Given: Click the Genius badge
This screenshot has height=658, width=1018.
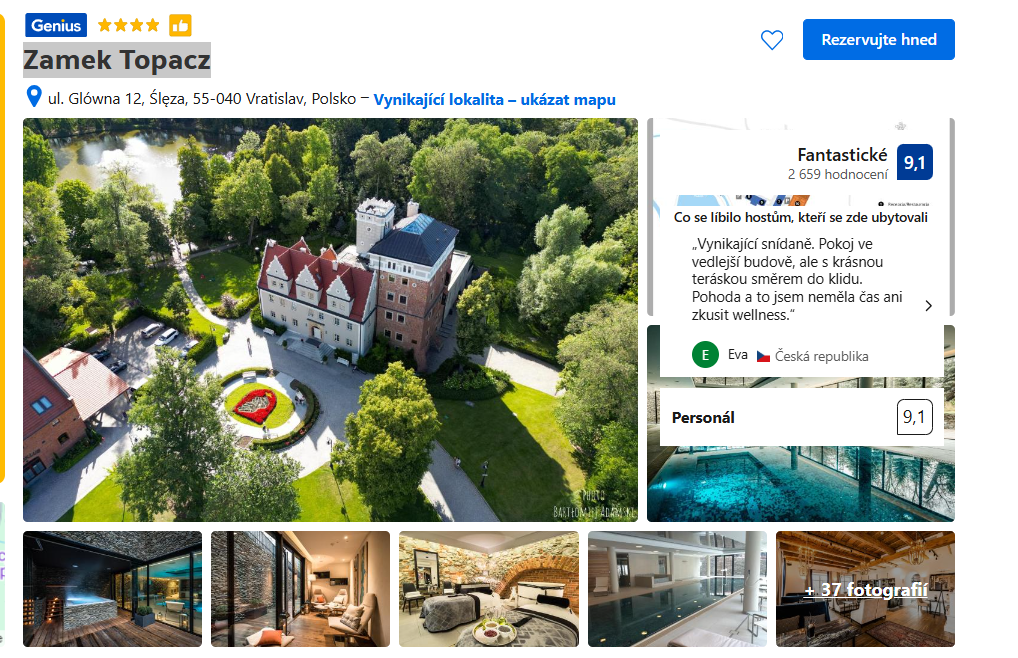Looking at the screenshot, I should [x=56, y=25].
